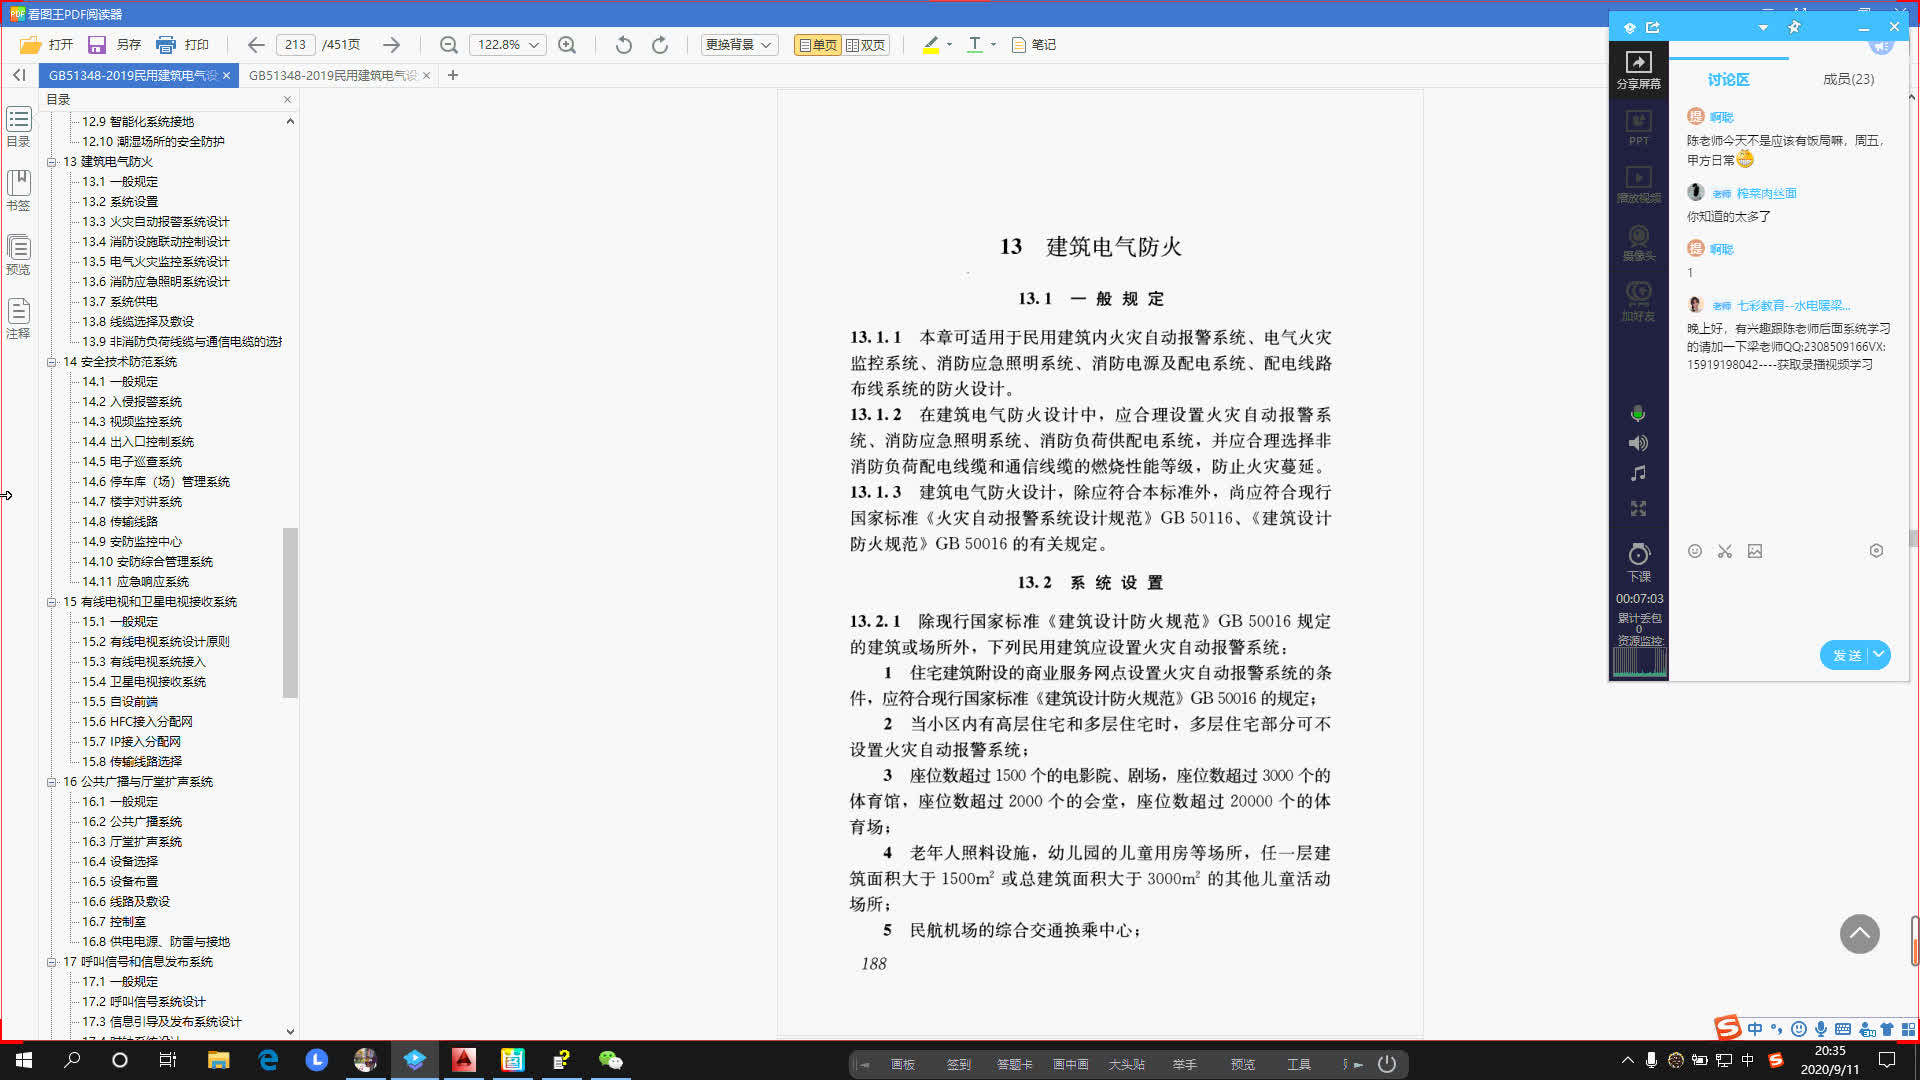Viewport: 1920px width, 1080px height.
Task: Open WeChat from the taskbar
Action: tap(610, 1060)
